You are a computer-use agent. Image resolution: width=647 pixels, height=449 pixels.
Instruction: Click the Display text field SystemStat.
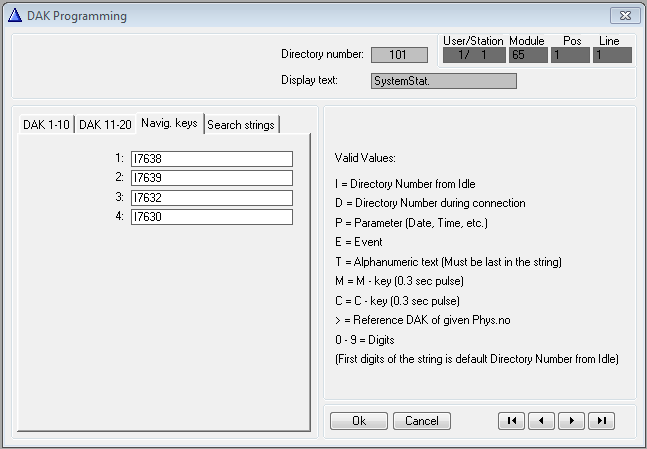click(x=443, y=81)
